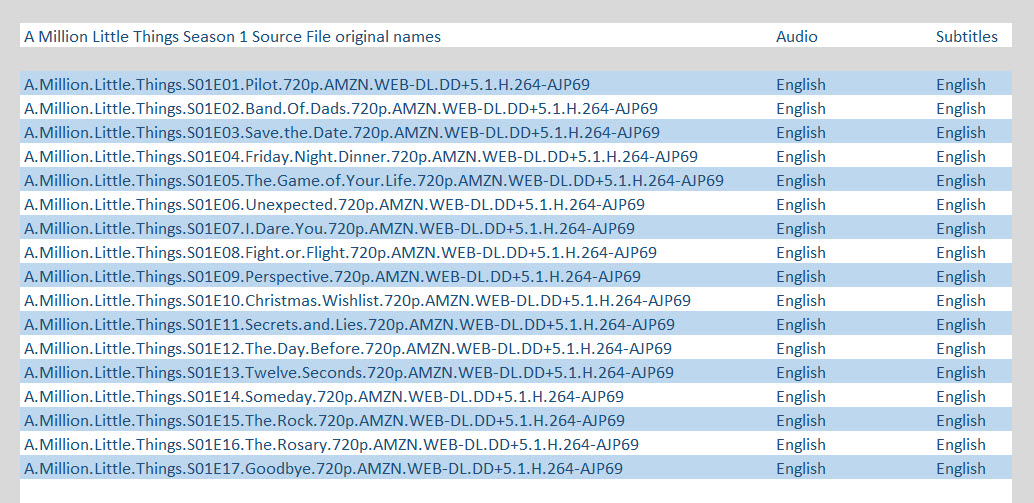1034x503 pixels.
Task: Click the 'Subtitles' column header
Action: pos(967,36)
